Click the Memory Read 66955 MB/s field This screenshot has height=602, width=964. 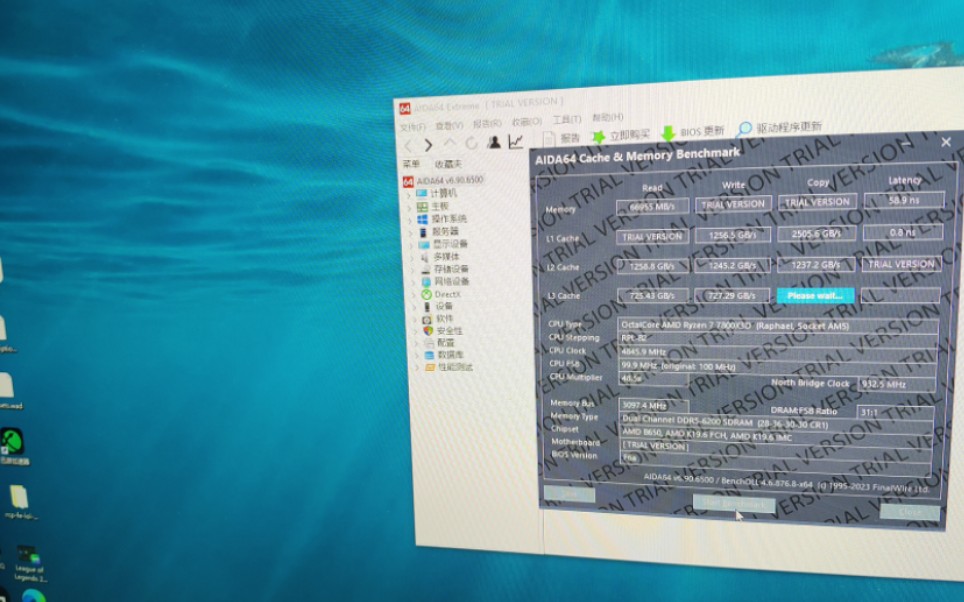[652, 207]
